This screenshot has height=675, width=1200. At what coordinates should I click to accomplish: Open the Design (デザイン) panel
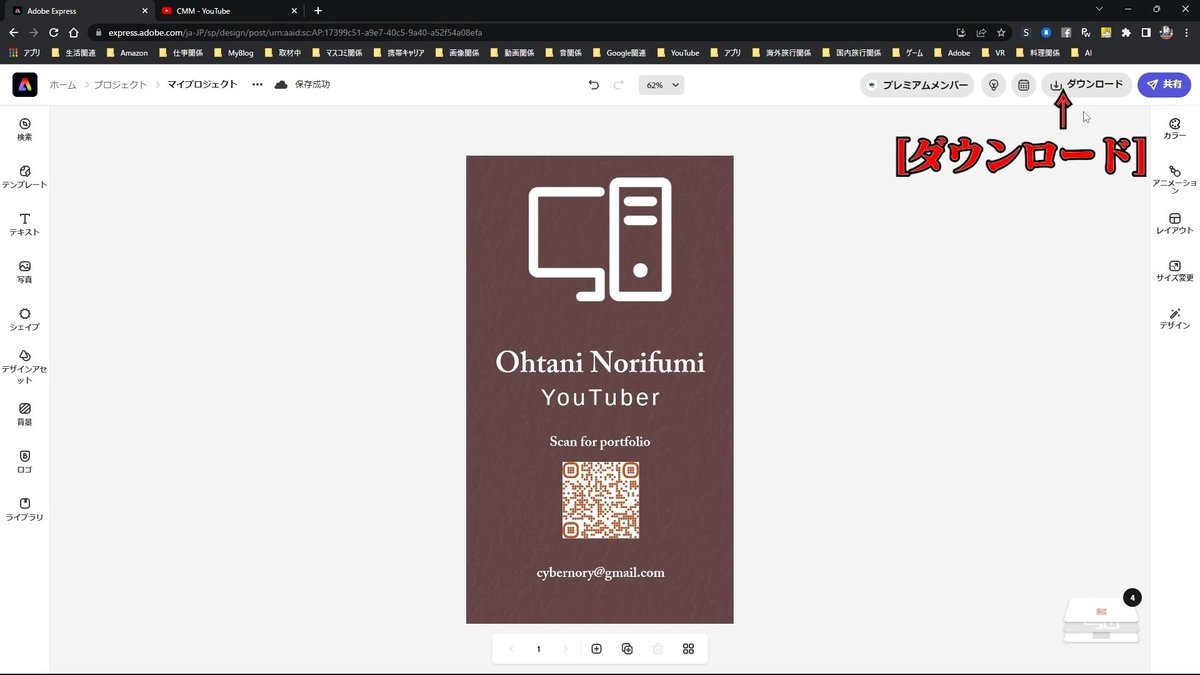pos(1175,319)
